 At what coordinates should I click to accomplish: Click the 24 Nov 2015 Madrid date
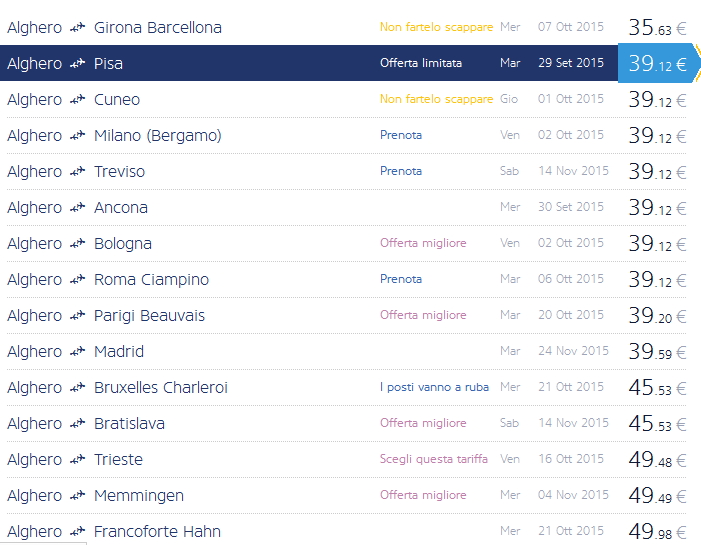pyautogui.click(x=571, y=351)
